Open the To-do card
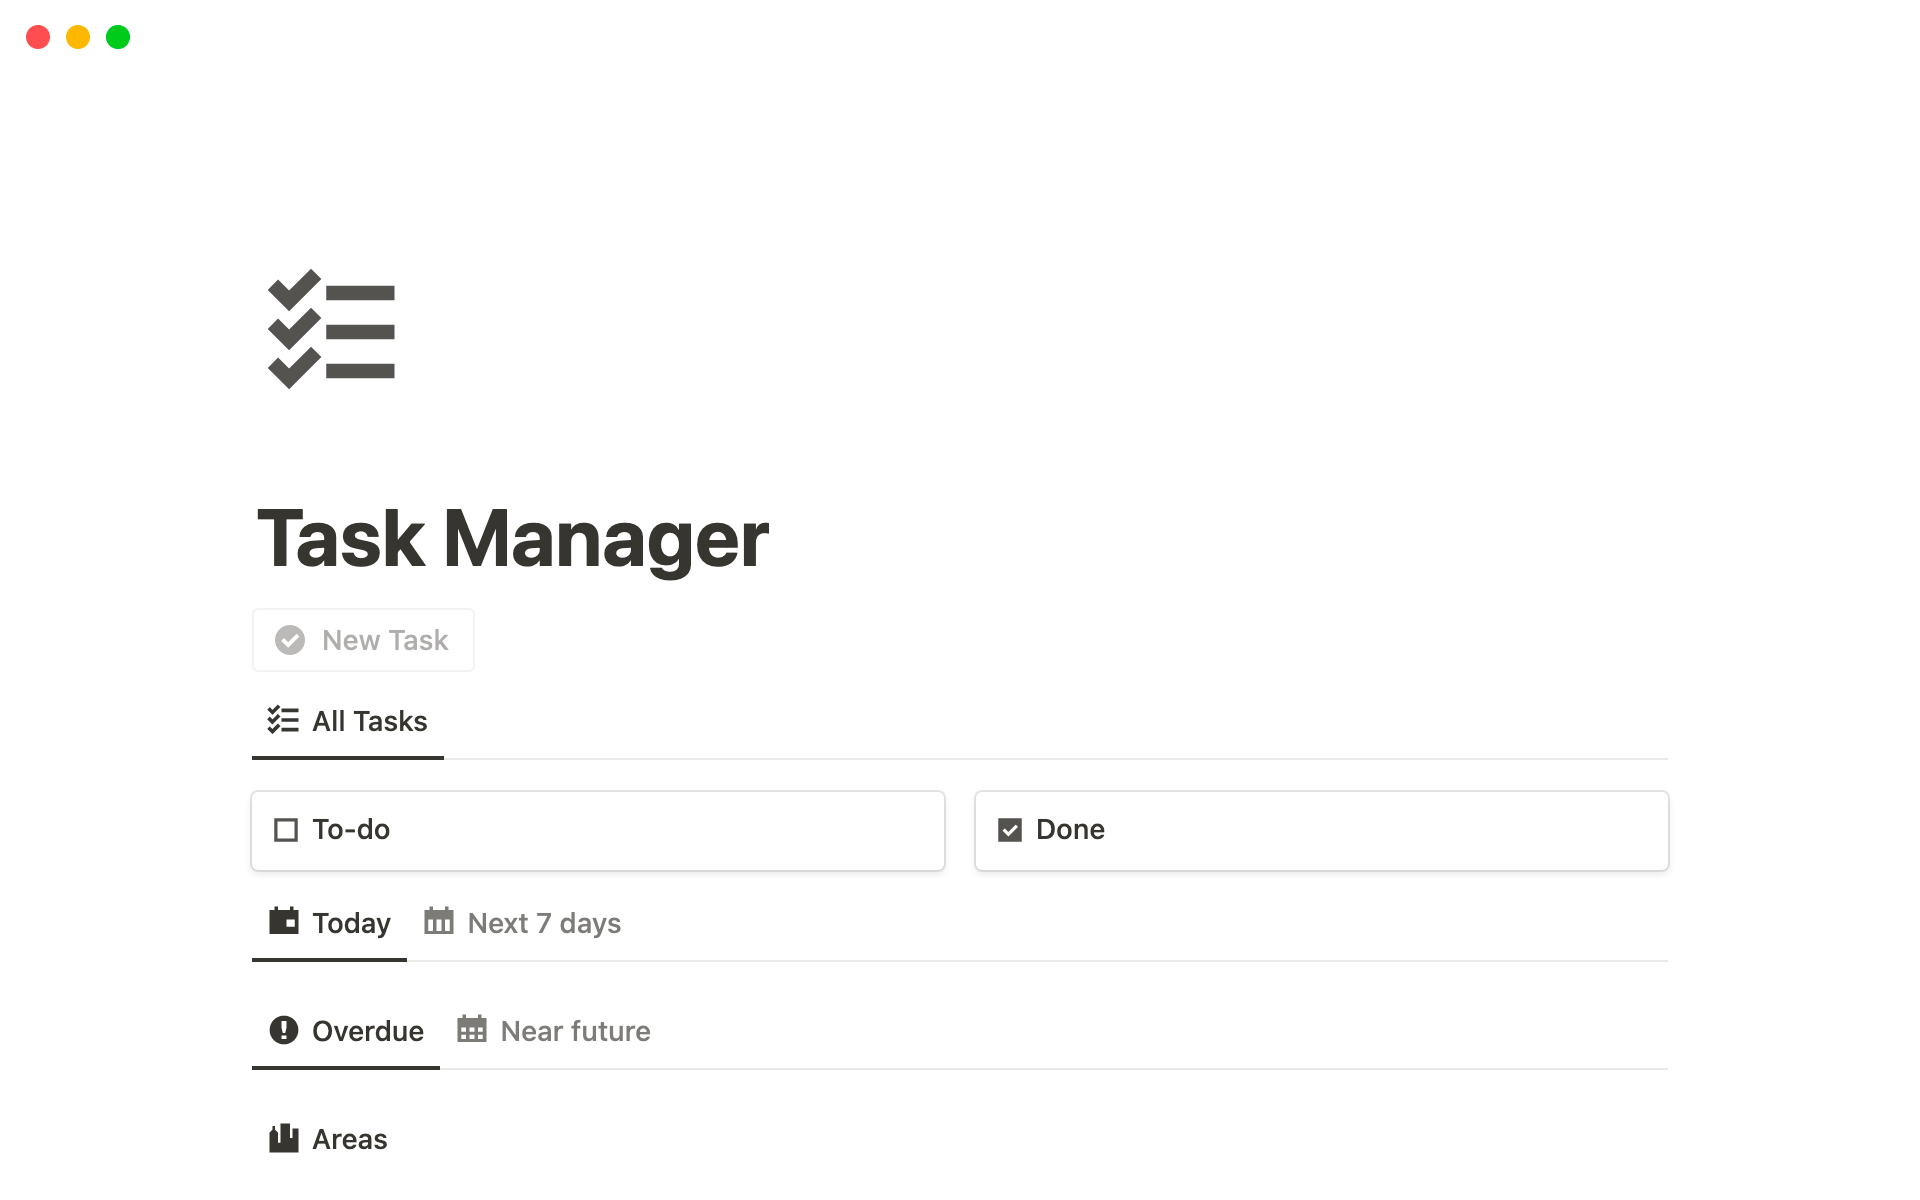This screenshot has height=1200, width=1920. (598, 831)
